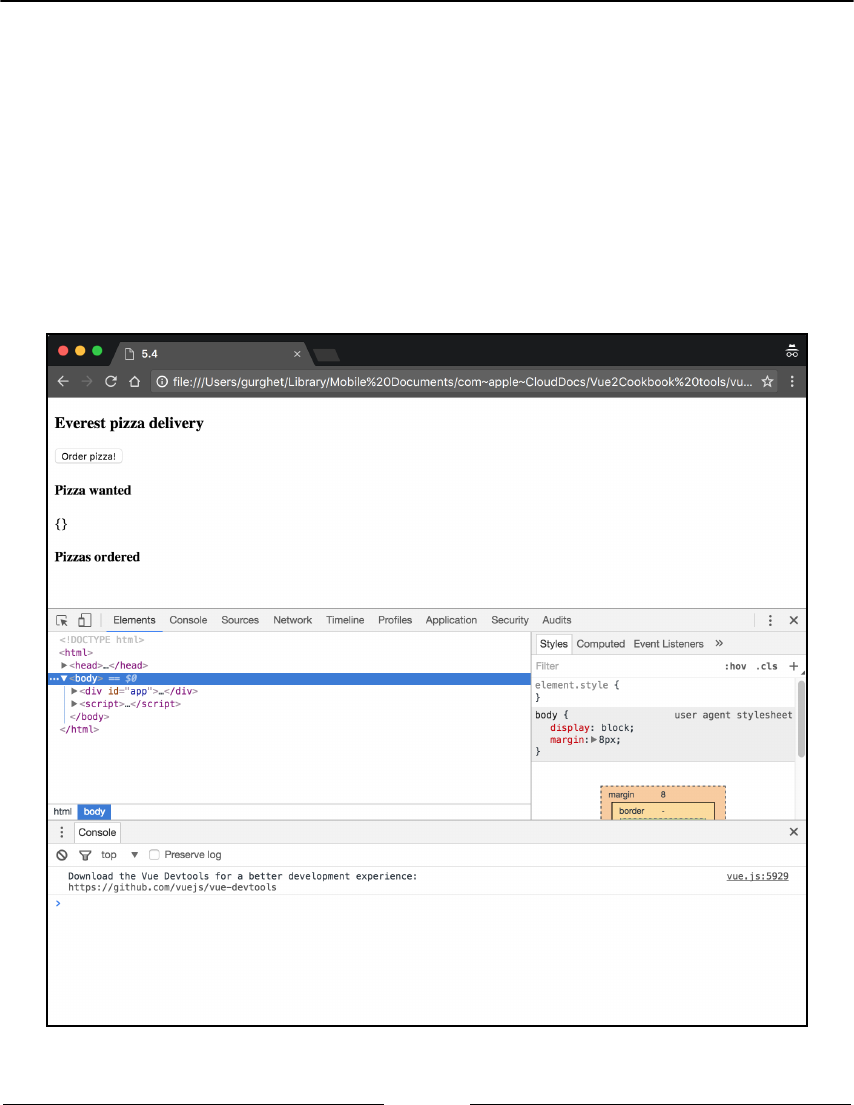
Task: Click the styles pane scrollbar
Action: point(800,719)
